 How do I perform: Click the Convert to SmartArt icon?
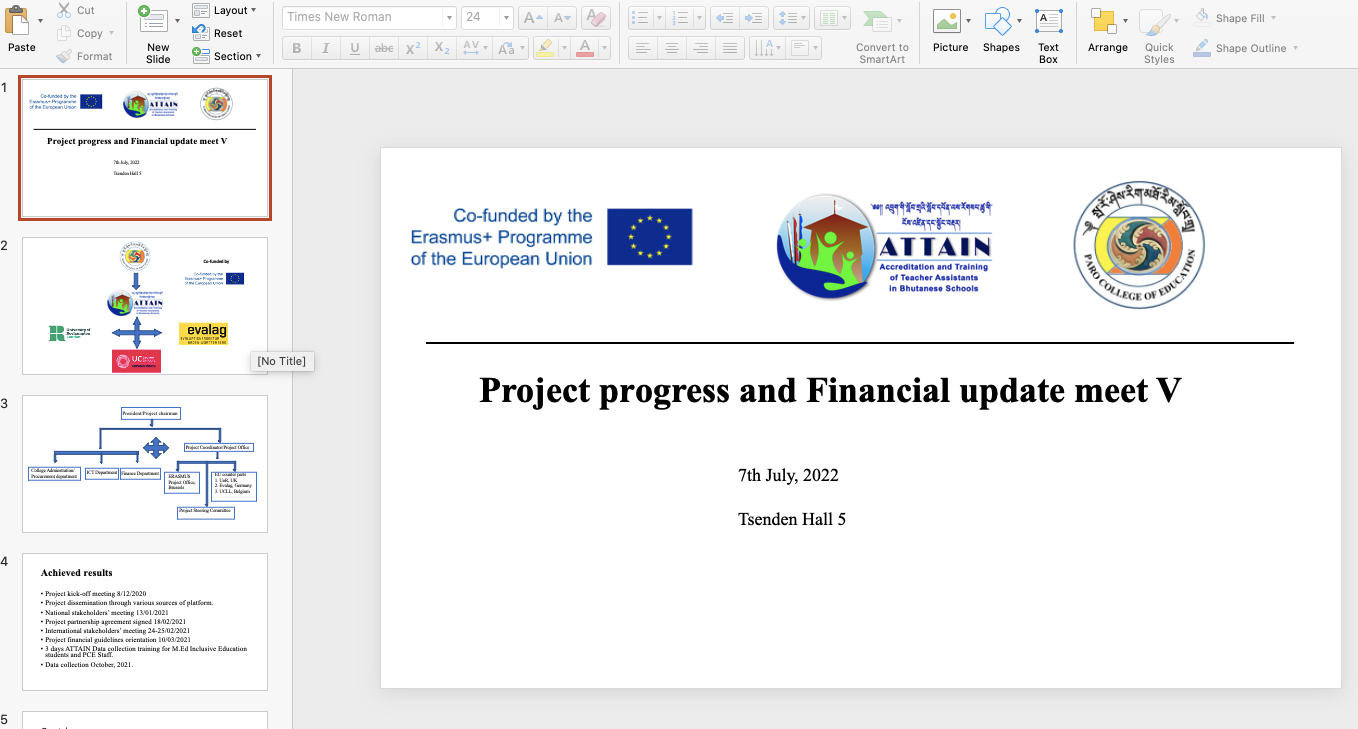click(876, 21)
